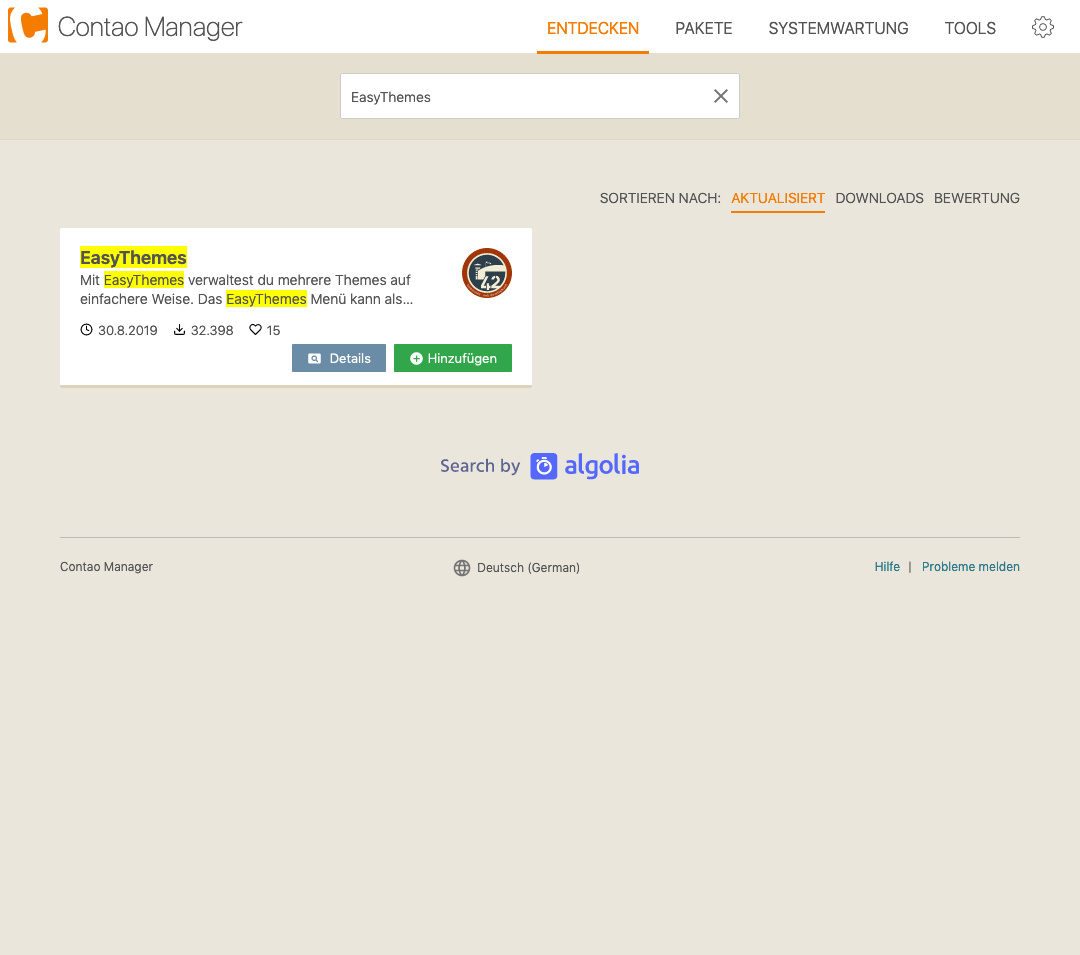
Task: Open Details for EasyThemes
Action: (x=339, y=358)
